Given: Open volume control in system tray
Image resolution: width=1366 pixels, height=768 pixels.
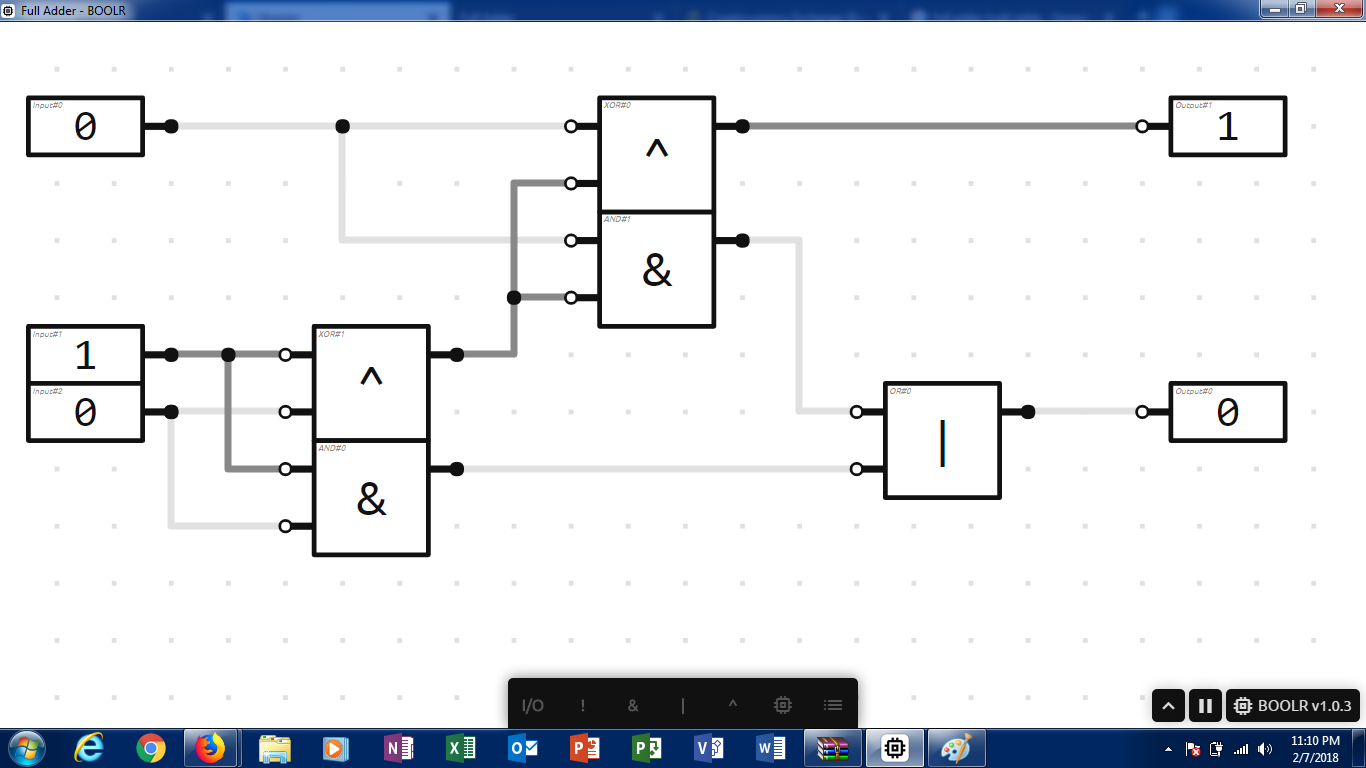Looking at the screenshot, I should (x=1264, y=749).
